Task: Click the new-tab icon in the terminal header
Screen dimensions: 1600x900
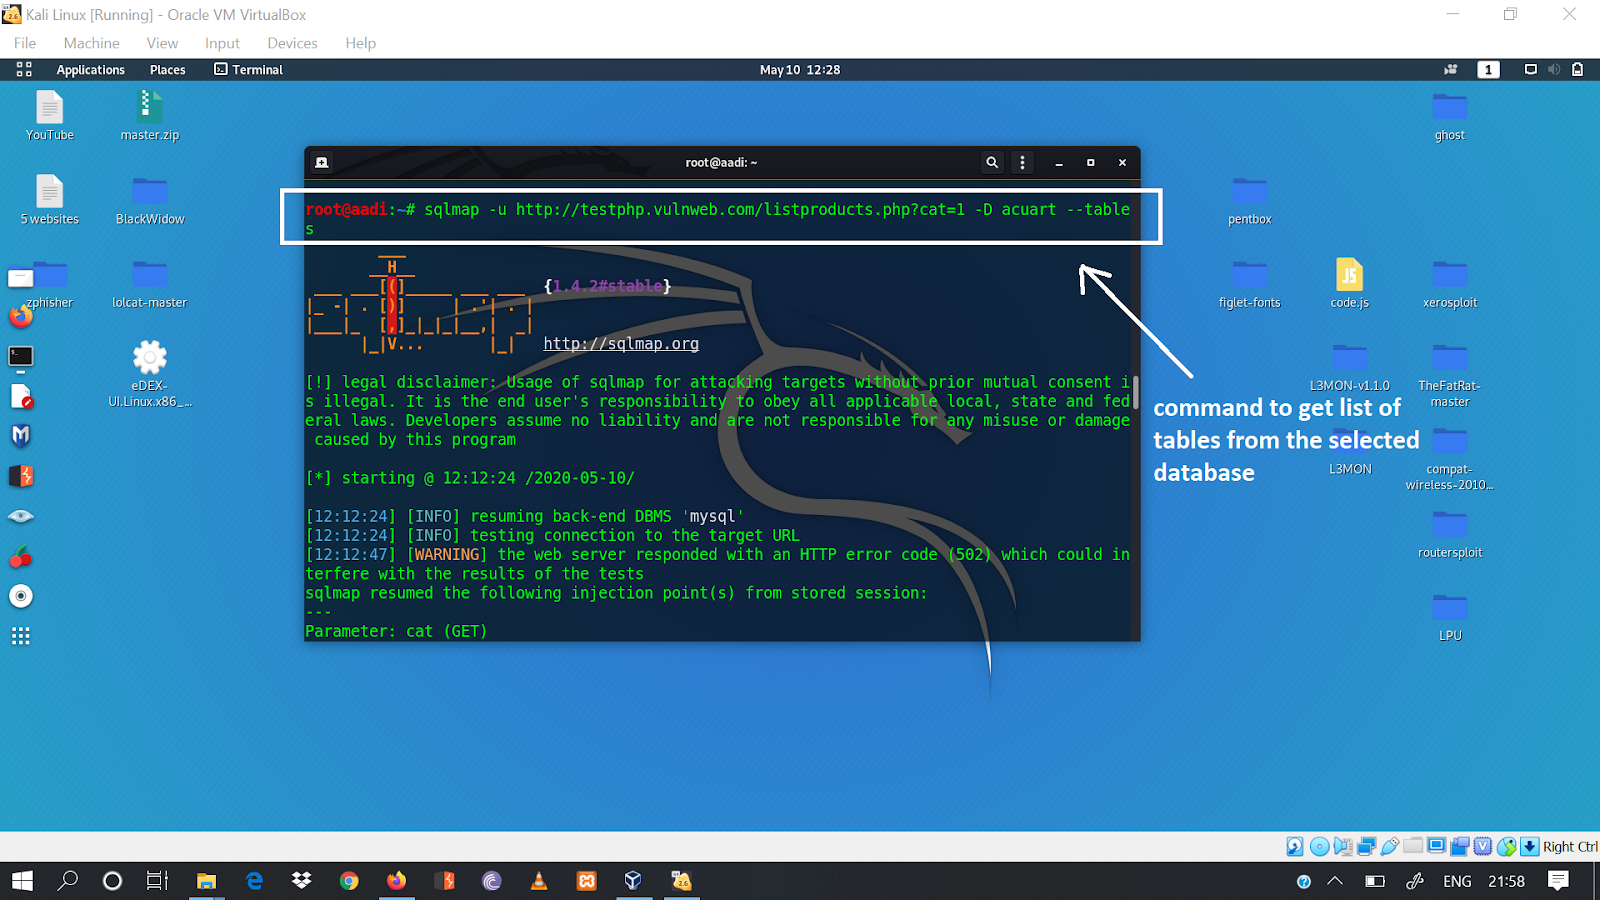Action: click(322, 162)
